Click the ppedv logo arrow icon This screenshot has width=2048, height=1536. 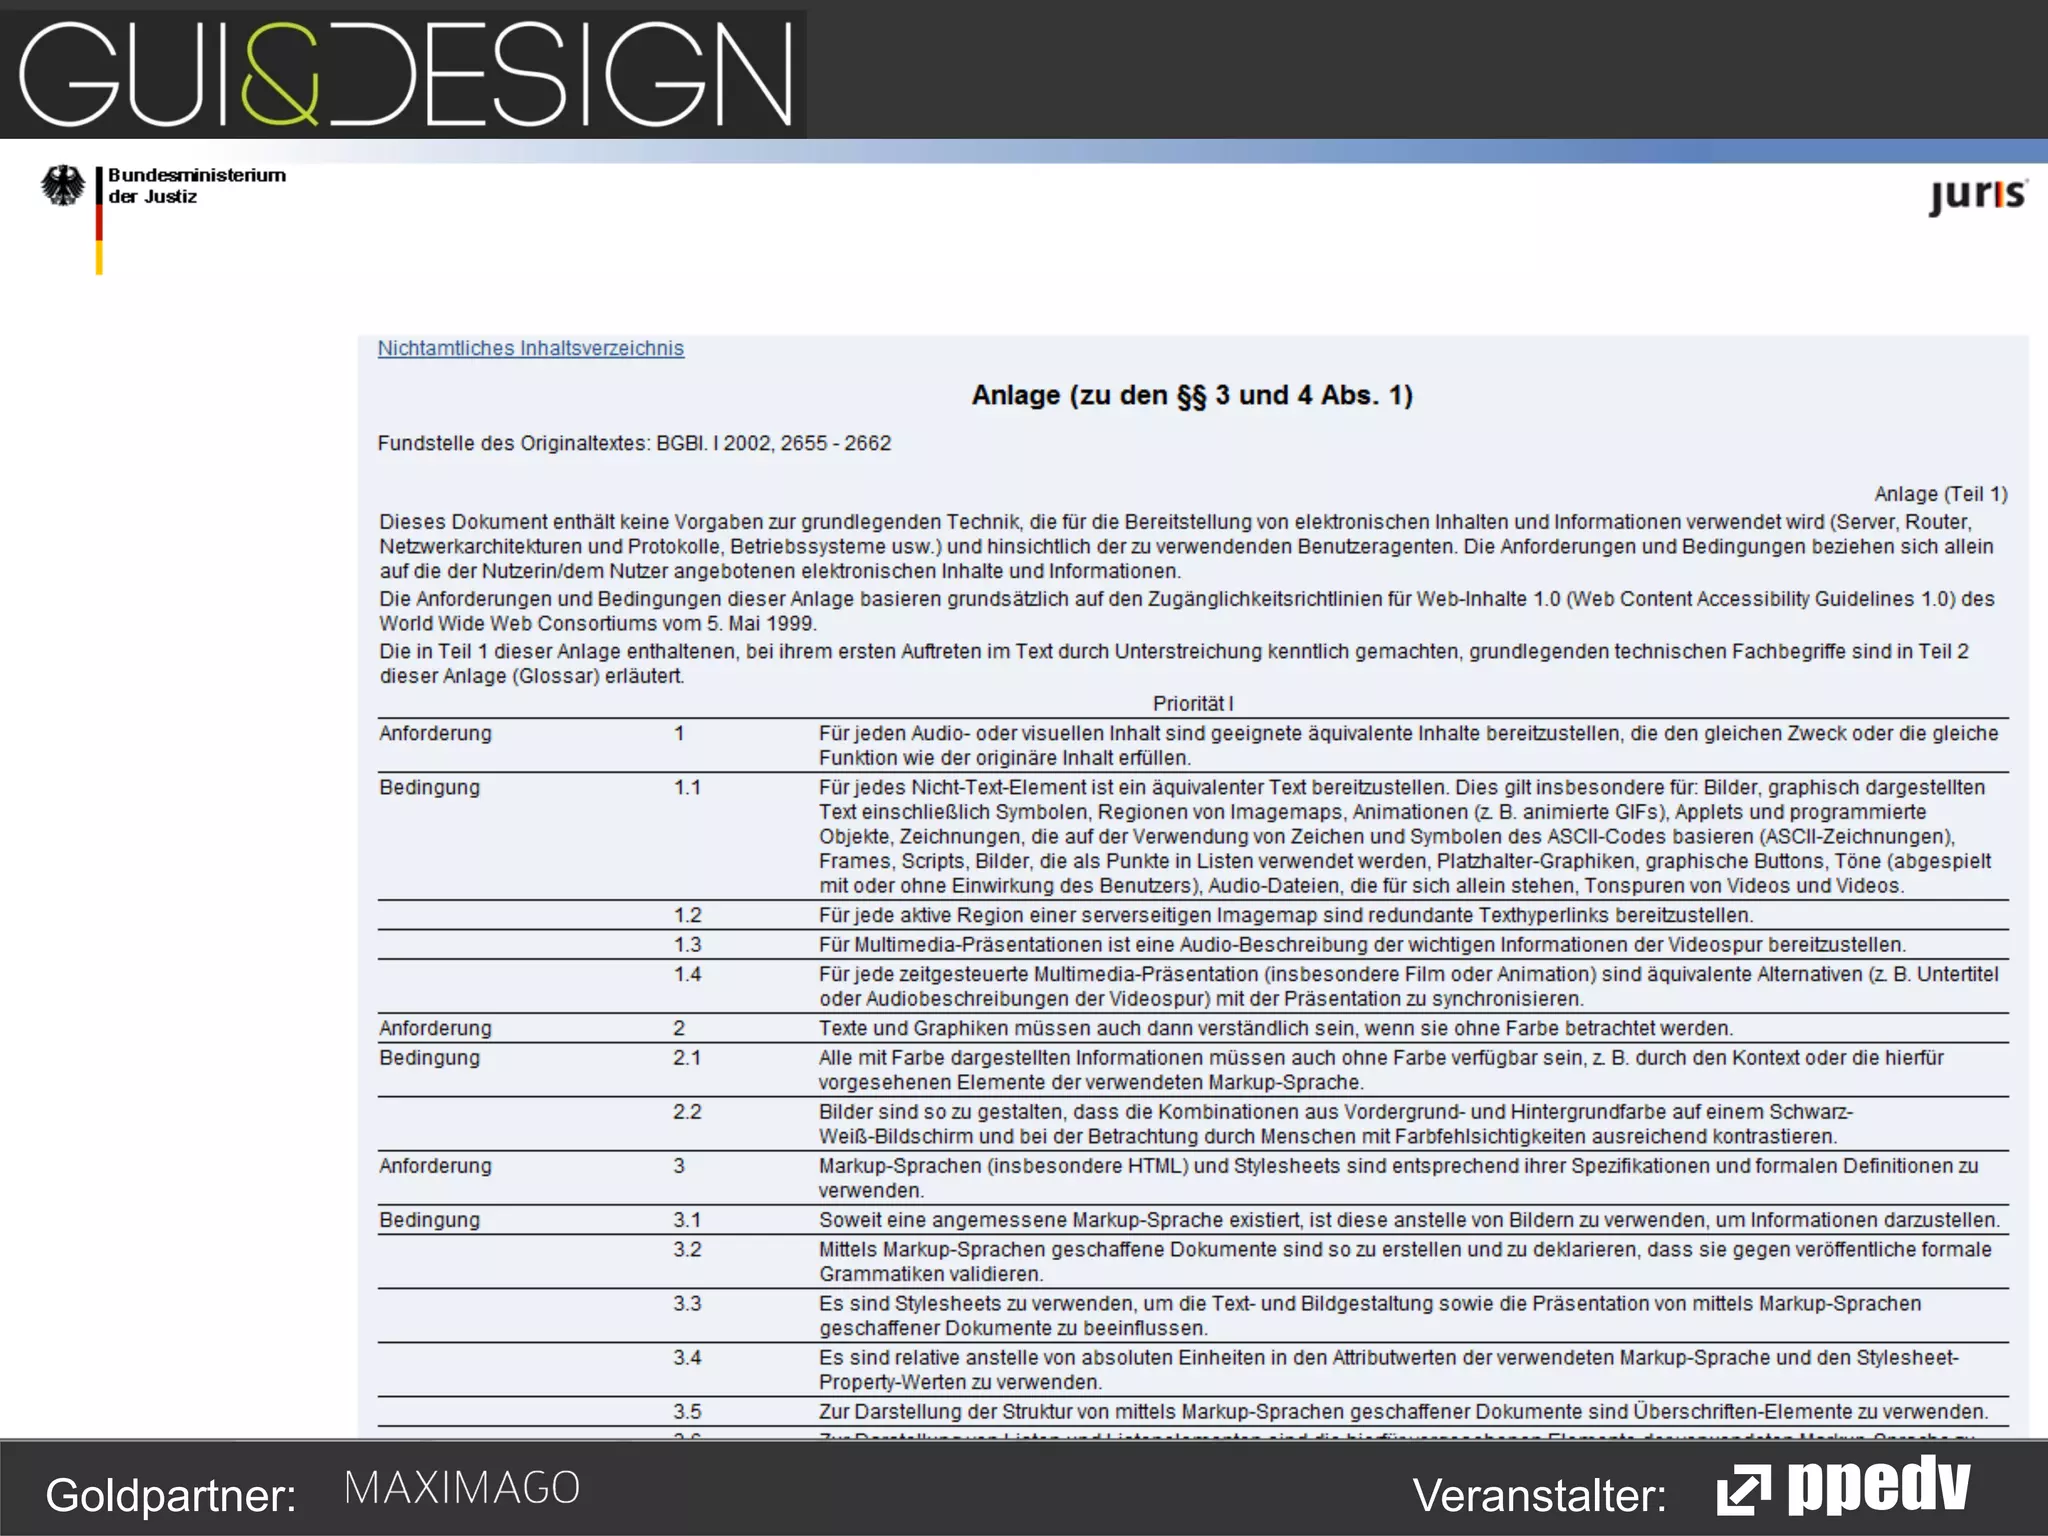pyautogui.click(x=1743, y=1490)
